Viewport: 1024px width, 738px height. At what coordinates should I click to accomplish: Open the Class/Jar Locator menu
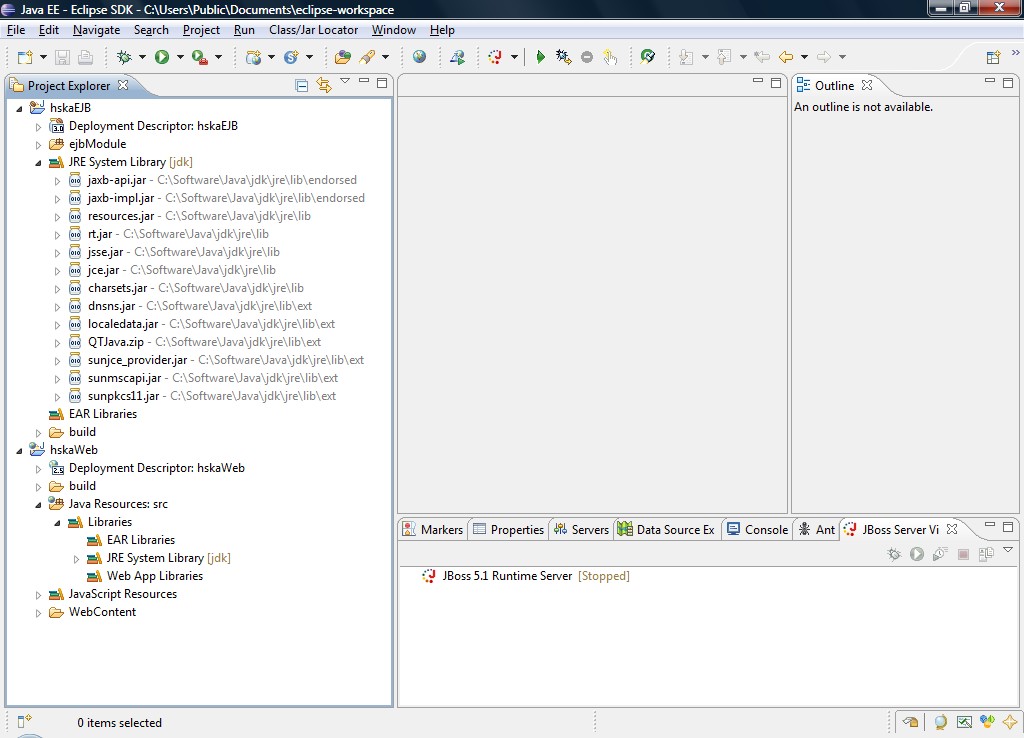(x=313, y=30)
